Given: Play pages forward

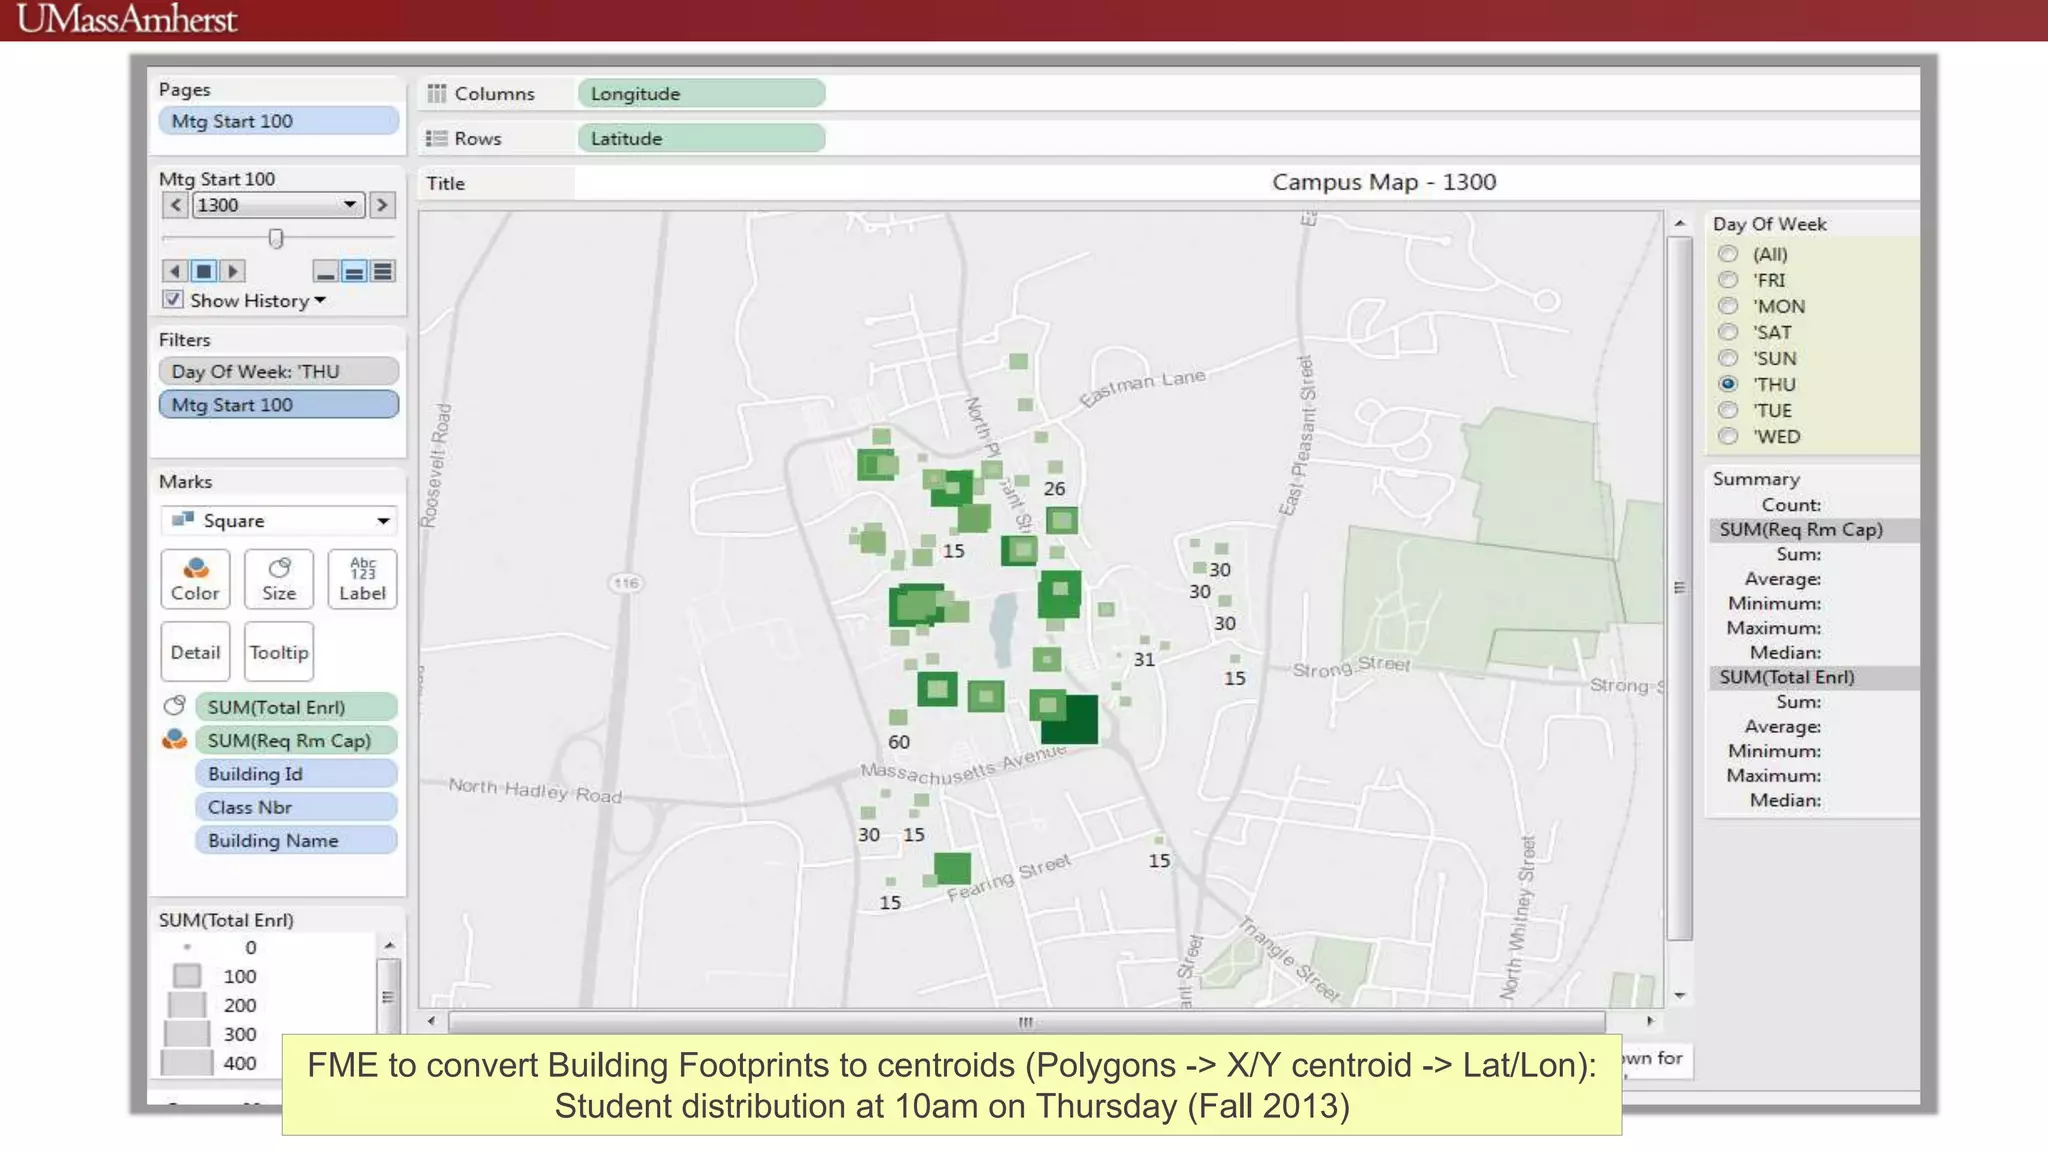Looking at the screenshot, I should coord(233,271).
